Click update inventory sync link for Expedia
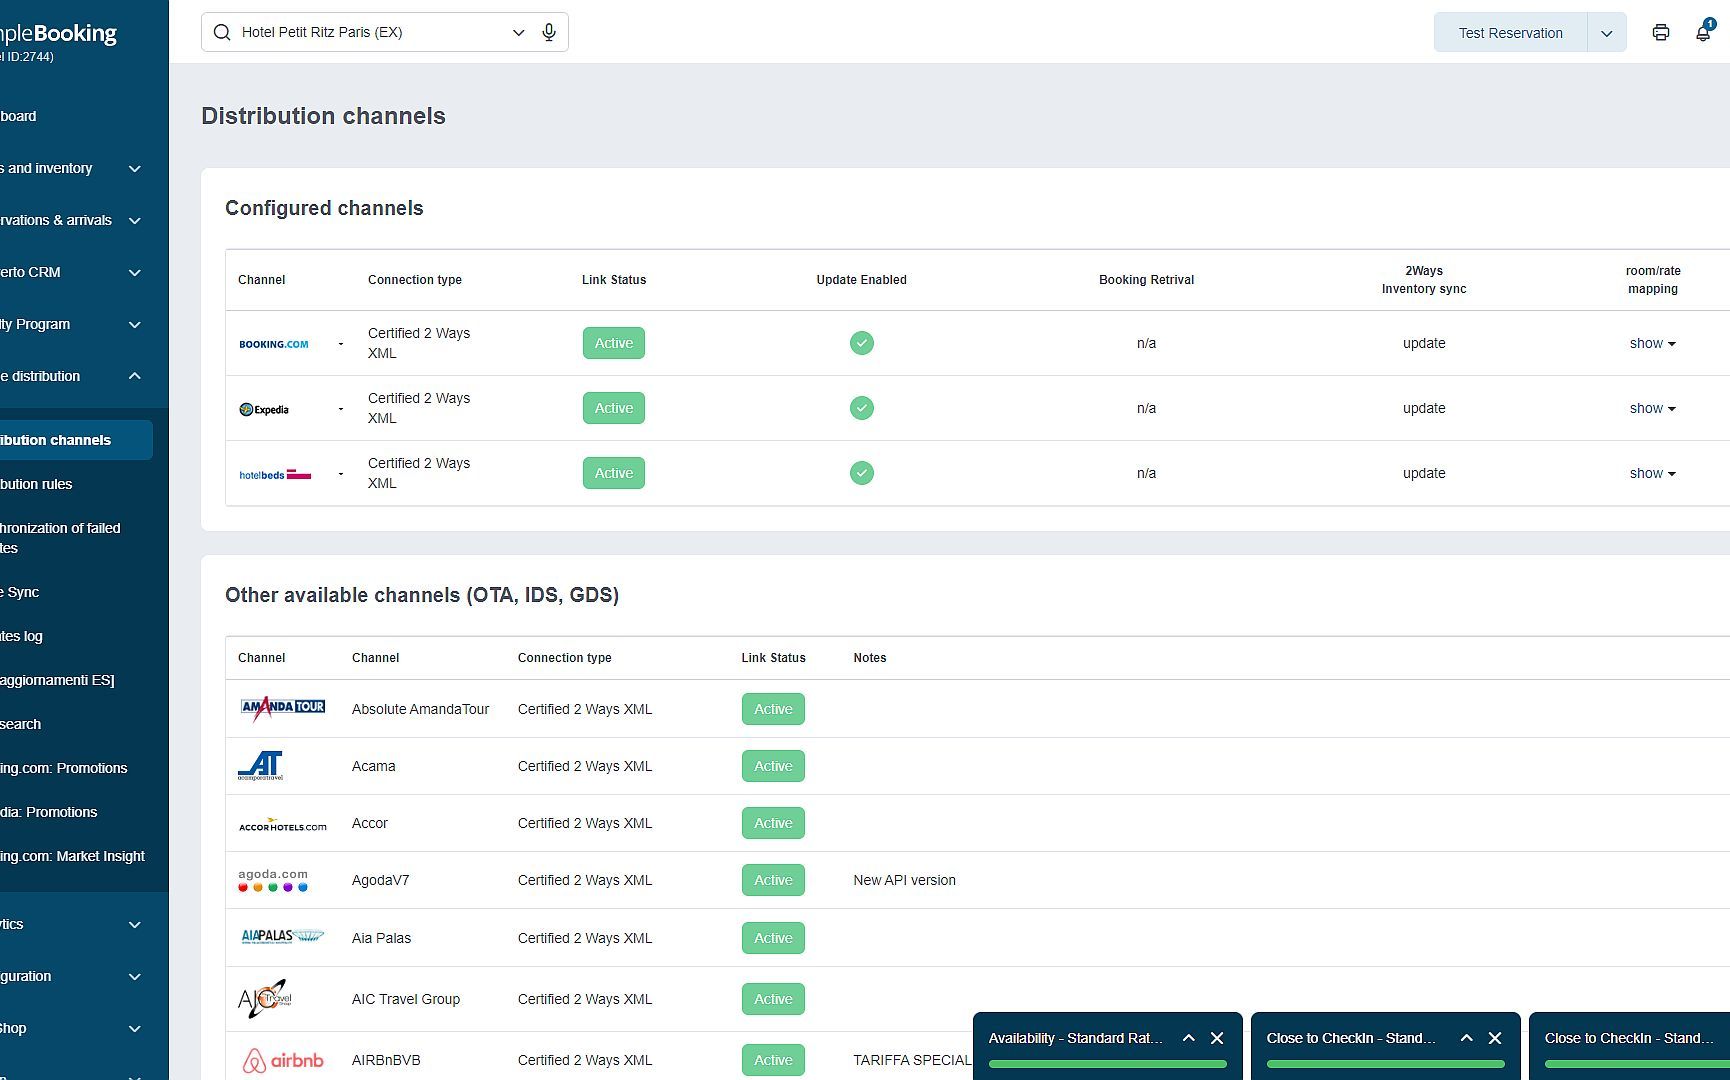The height and width of the screenshot is (1080, 1730). (1423, 408)
